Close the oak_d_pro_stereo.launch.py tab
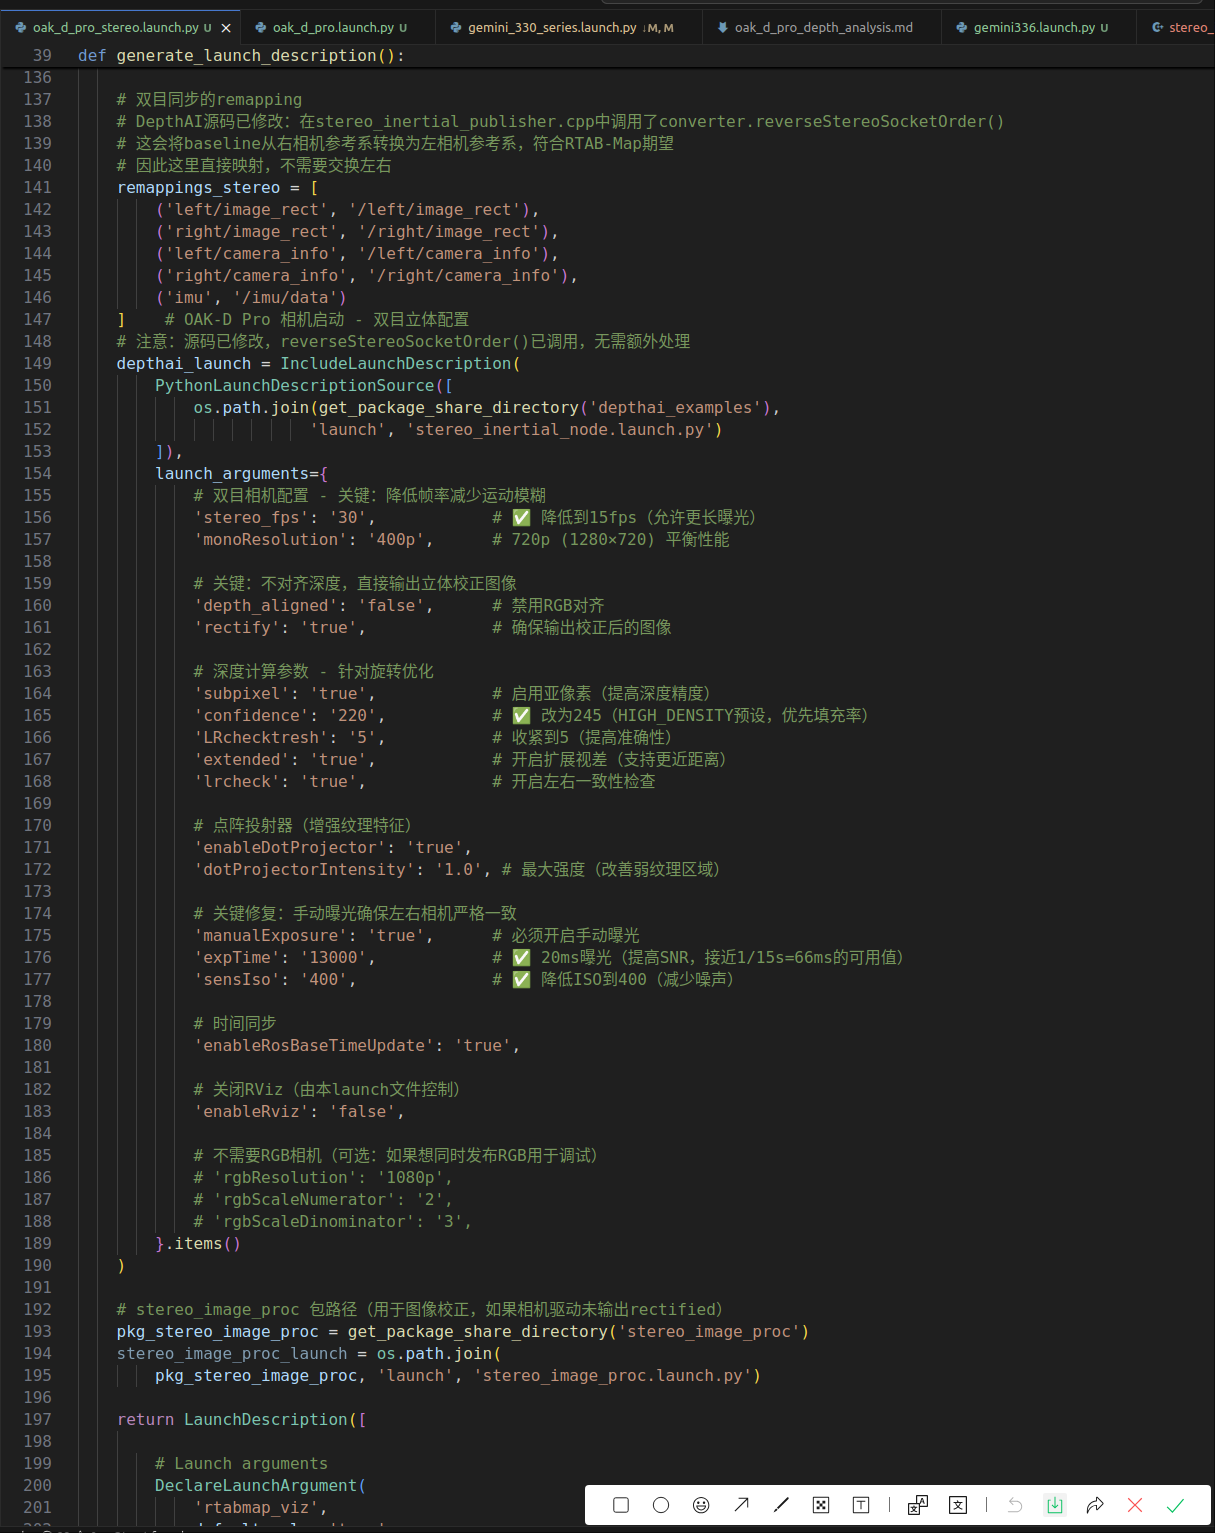This screenshot has height=1533, width=1215. click(226, 28)
